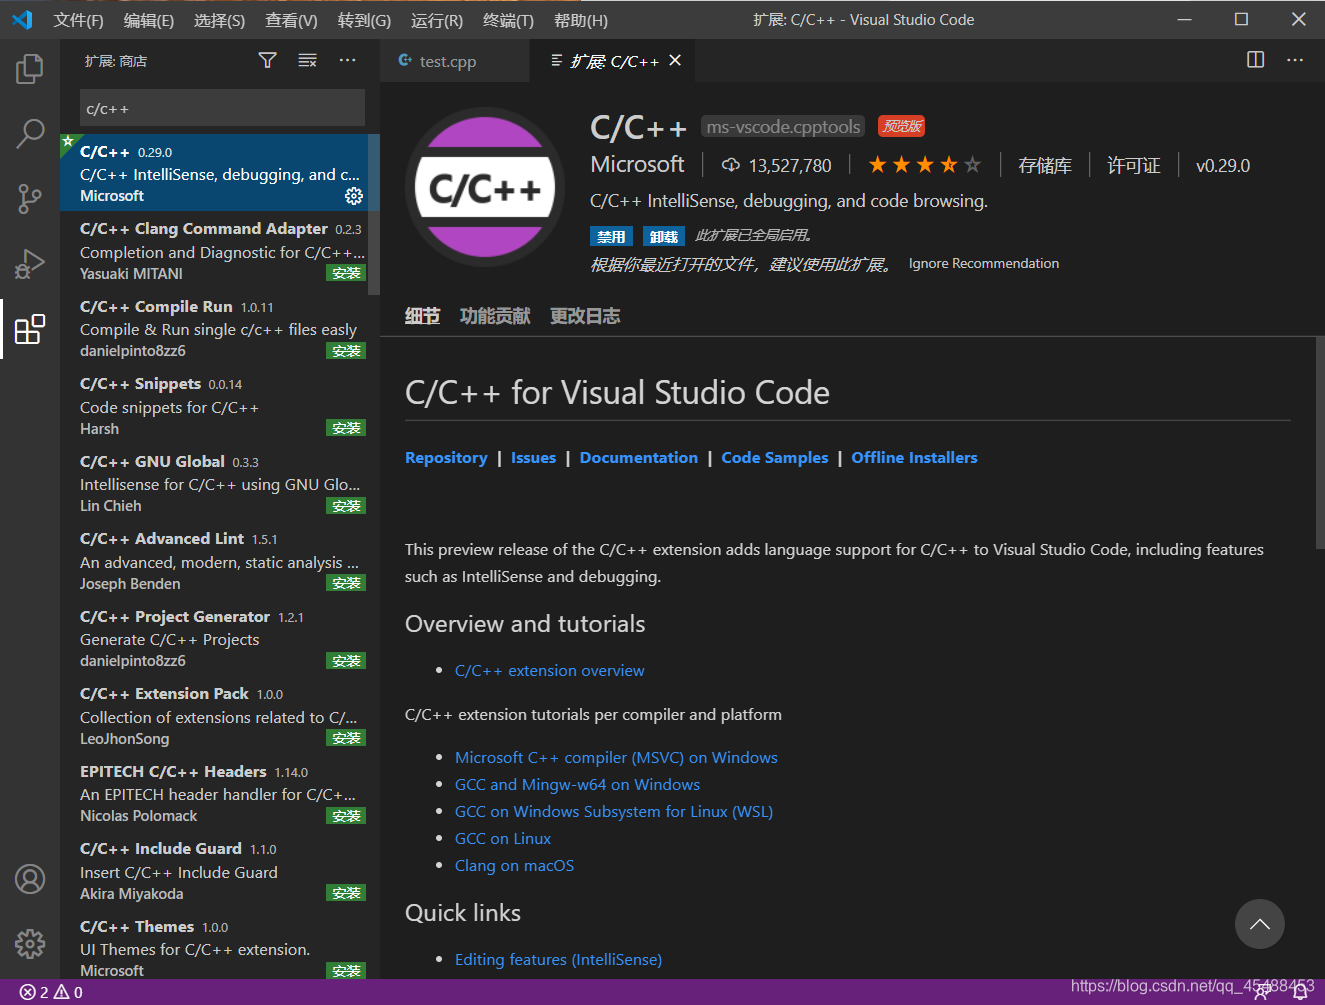Select the Extensions view icon
The image size is (1325, 1005).
point(30,328)
